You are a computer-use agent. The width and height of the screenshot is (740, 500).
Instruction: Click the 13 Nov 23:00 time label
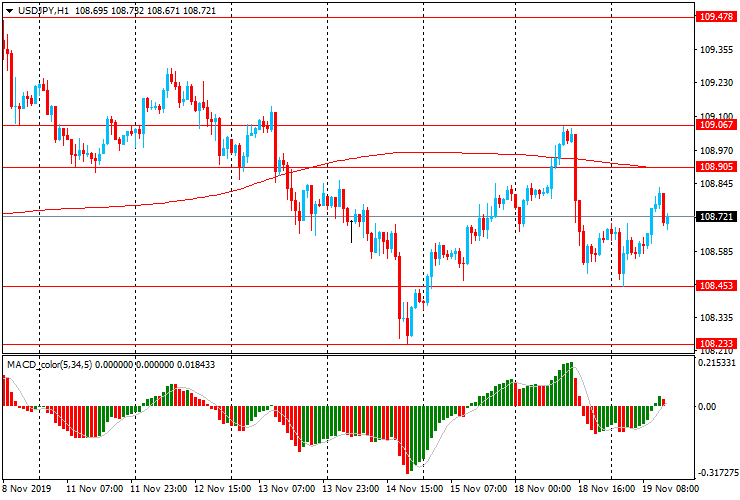click(351, 488)
